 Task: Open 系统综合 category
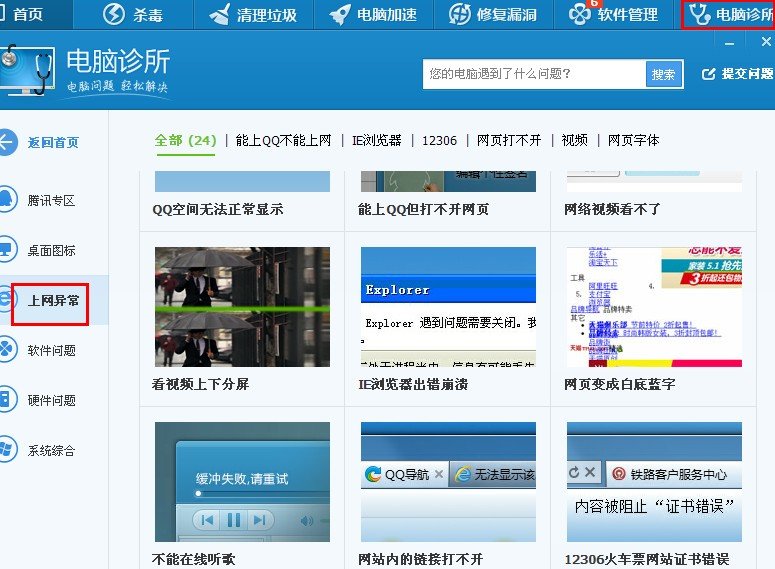[x=51, y=450]
